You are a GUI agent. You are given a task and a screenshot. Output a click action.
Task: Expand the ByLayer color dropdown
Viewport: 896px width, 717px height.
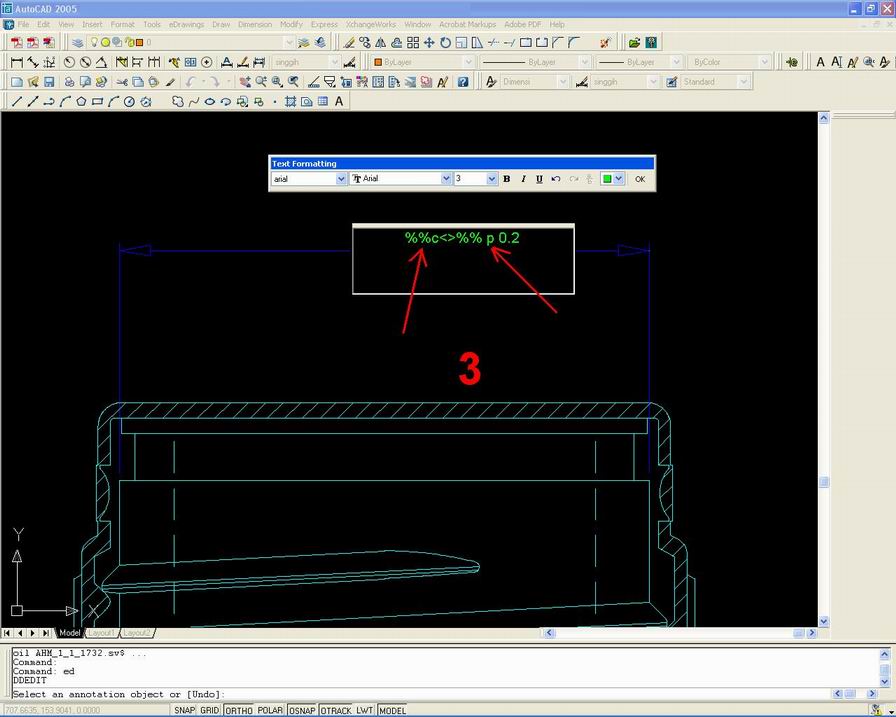pyautogui.click(x=466, y=61)
